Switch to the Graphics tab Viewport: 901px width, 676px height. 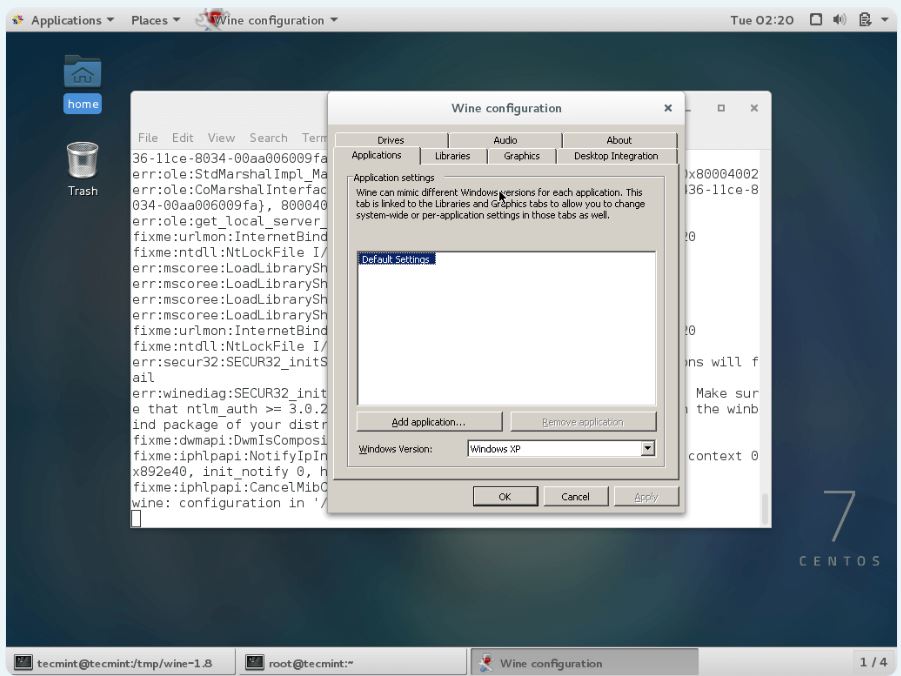(x=522, y=156)
